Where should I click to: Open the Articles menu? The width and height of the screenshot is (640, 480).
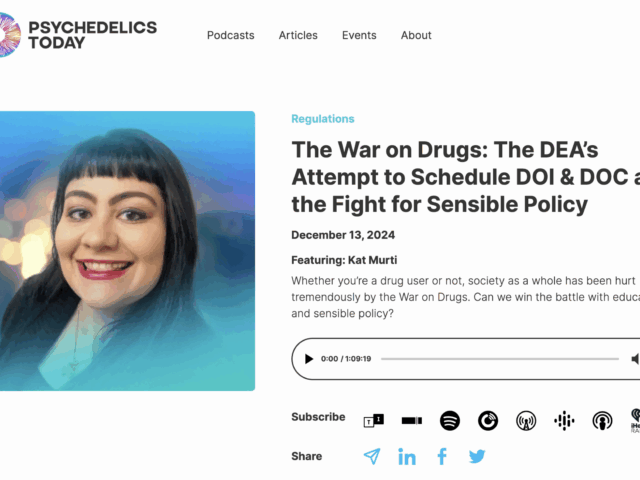298,35
